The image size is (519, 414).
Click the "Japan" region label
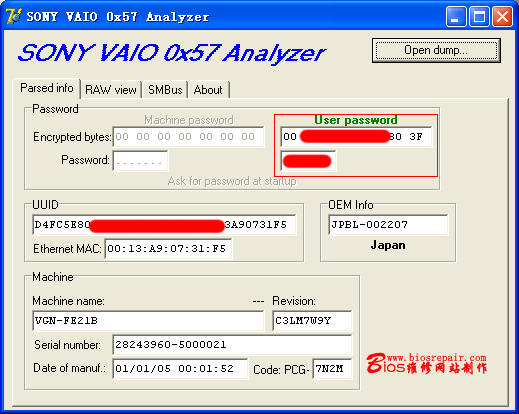click(388, 245)
